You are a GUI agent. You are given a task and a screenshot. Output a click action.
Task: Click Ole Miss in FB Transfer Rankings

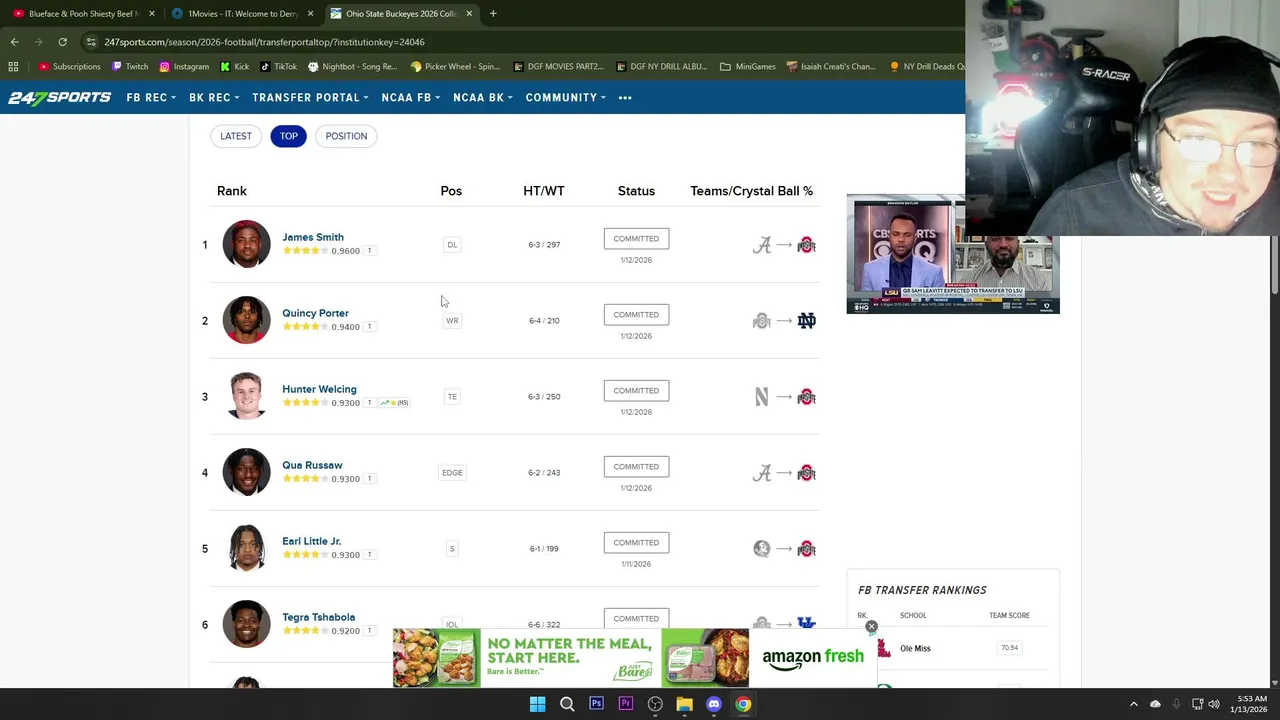pos(915,648)
